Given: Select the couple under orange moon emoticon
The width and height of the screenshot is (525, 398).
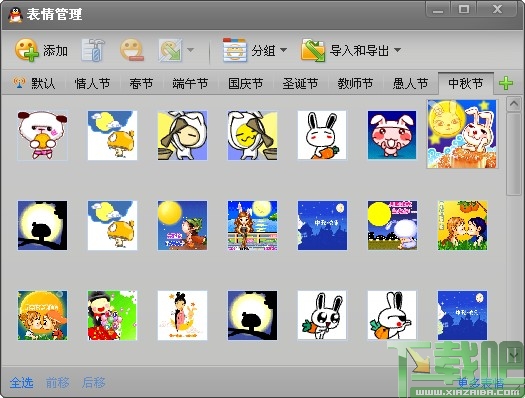Looking at the screenshot, I should coord(43,315).
